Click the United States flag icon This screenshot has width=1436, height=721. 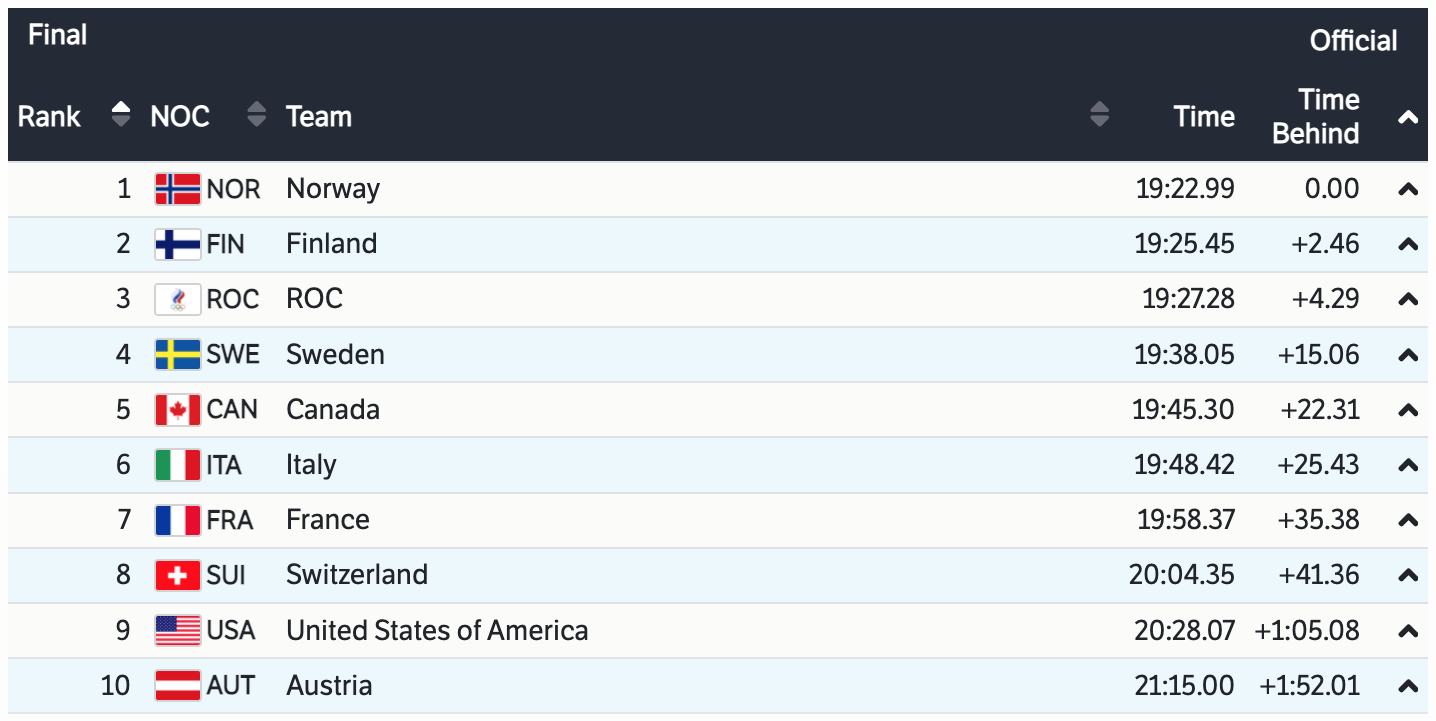pos(178,631)
